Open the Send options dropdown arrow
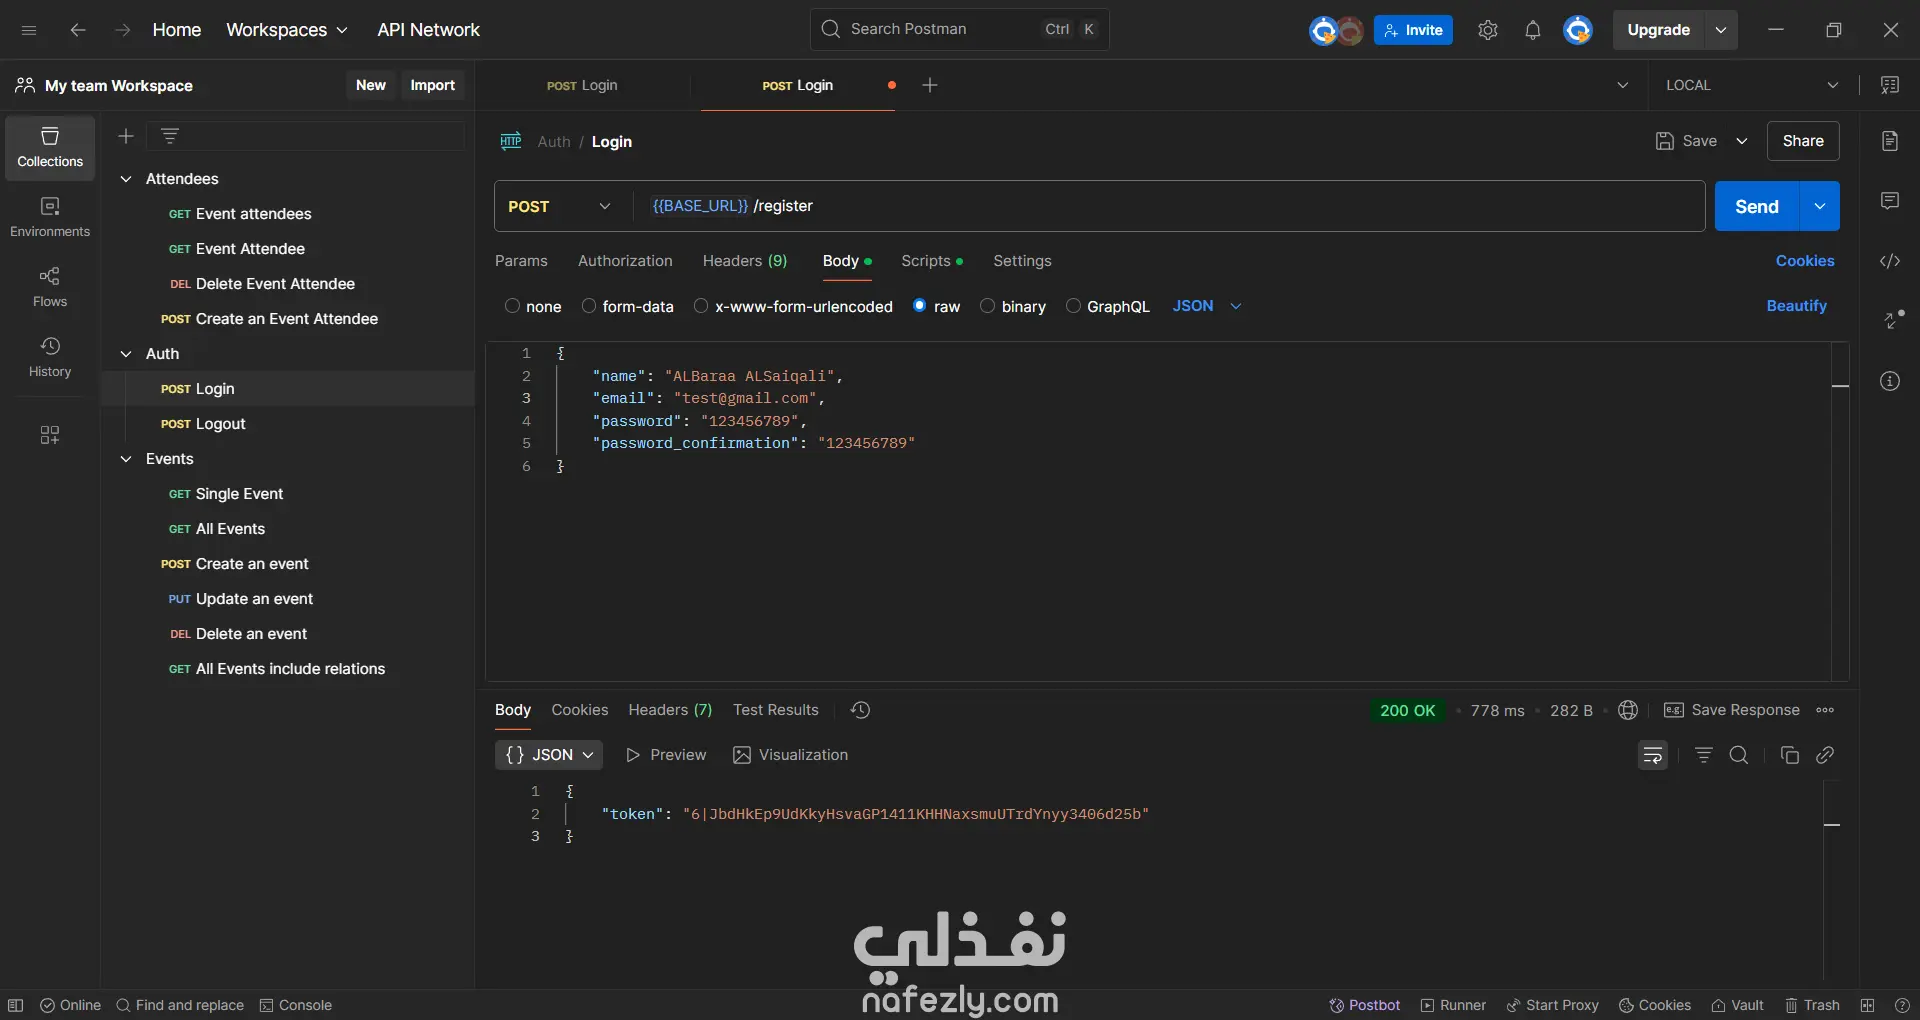The height and width of the screenshot is (1020, 1920). tap(1820, 206)
